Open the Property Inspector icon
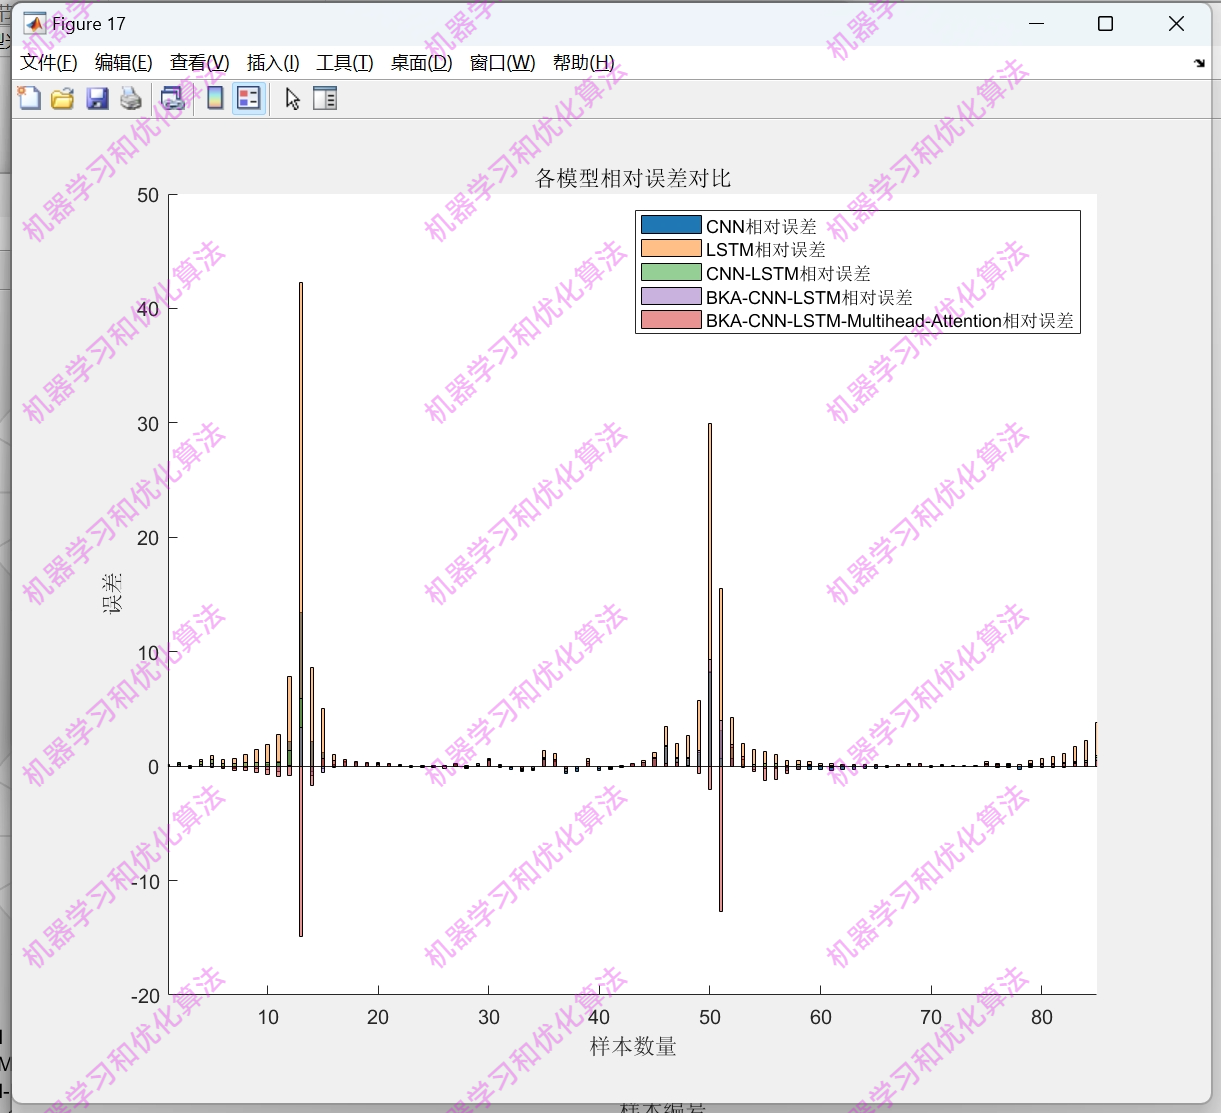This screenshot has width=1221, height=1113. [325, 98]
